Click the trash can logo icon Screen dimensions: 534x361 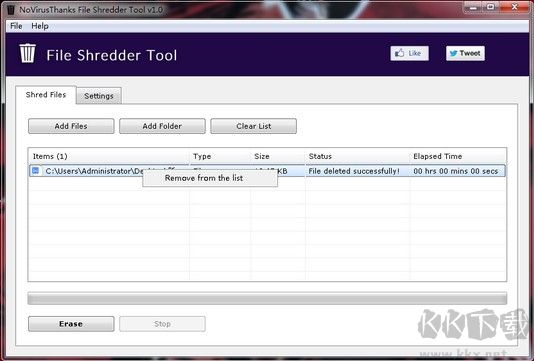27,53
